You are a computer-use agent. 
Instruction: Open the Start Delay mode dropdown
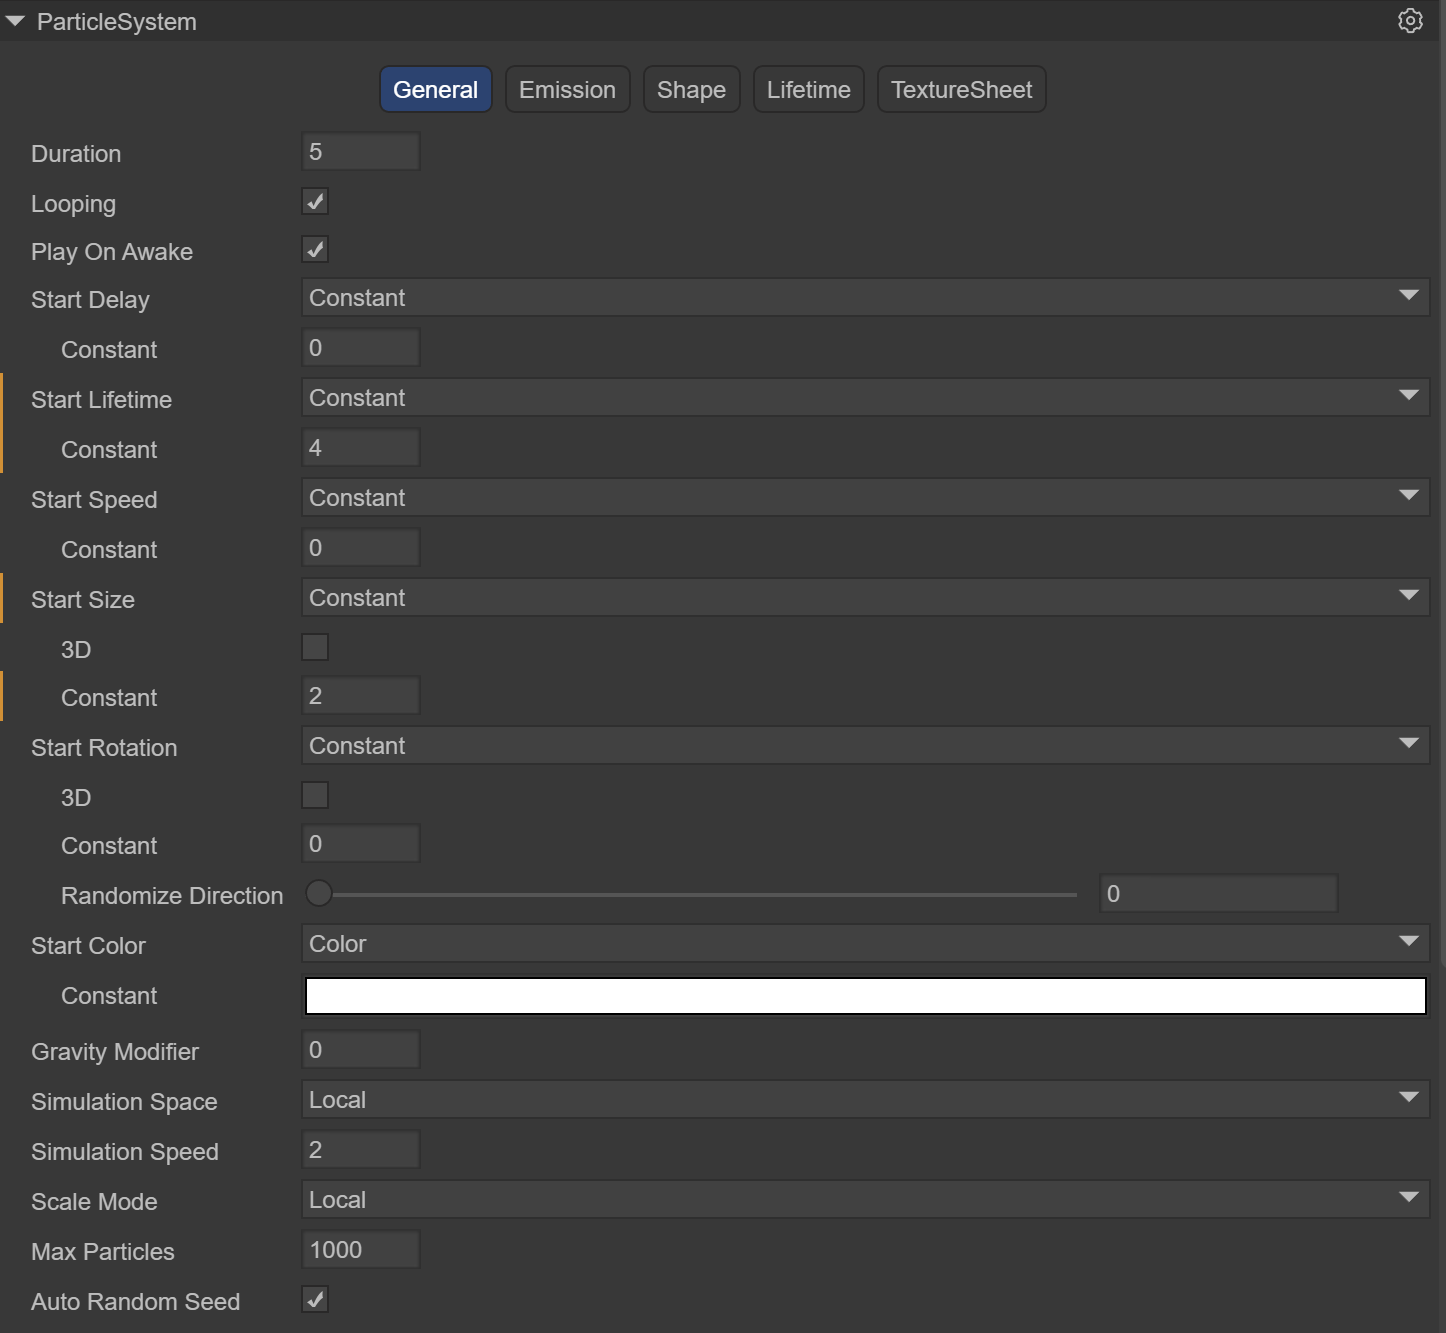point(865,298)
